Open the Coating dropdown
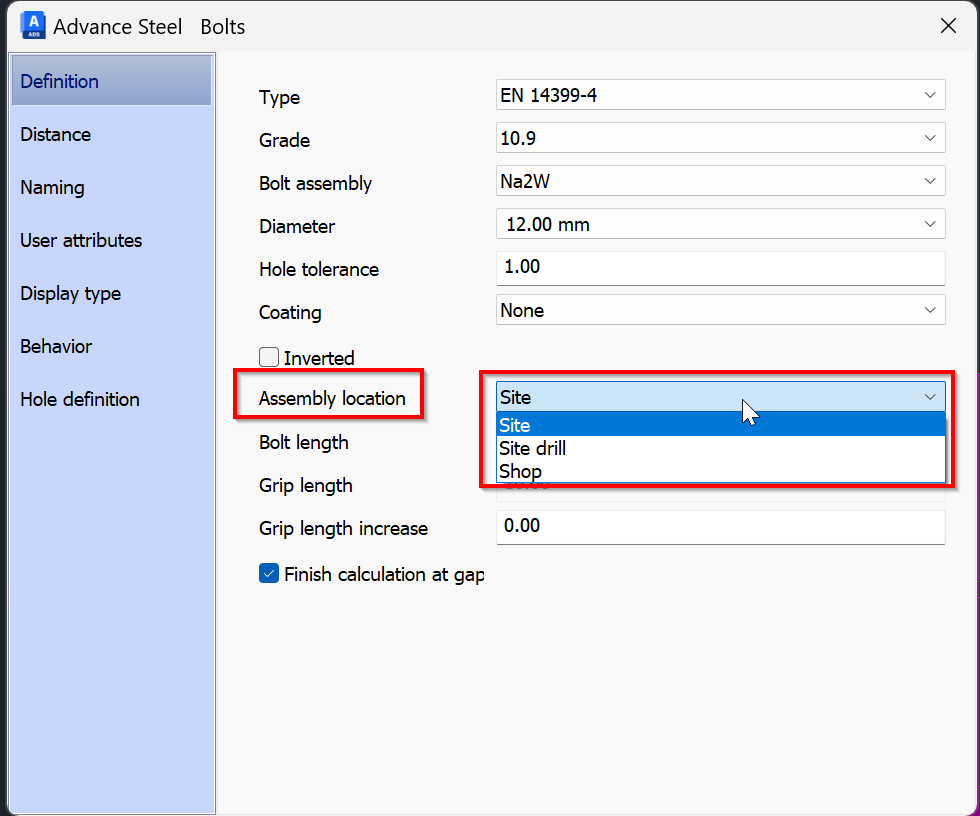This screenshot has width=980, height=816. pos(720,311)
